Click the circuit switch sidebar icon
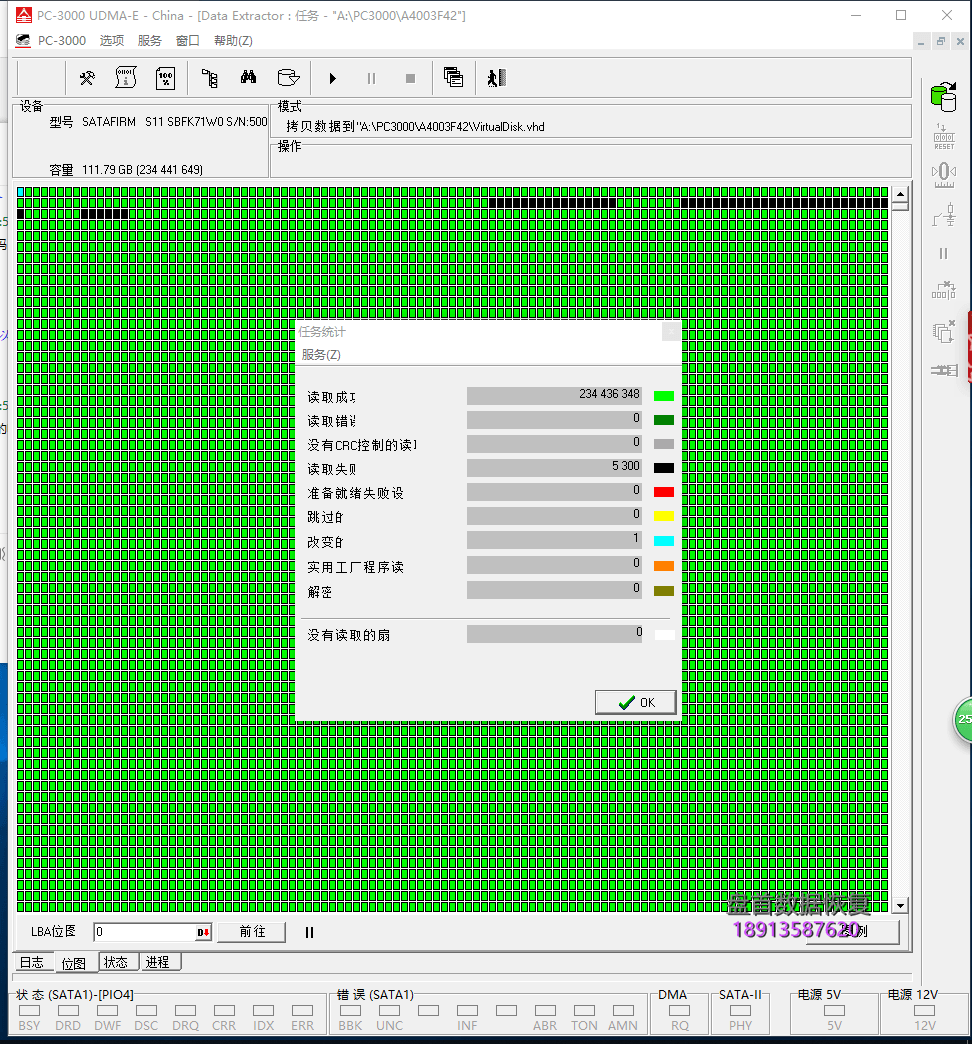This screenshot has height=1044, width=972. tap(944, 215)
